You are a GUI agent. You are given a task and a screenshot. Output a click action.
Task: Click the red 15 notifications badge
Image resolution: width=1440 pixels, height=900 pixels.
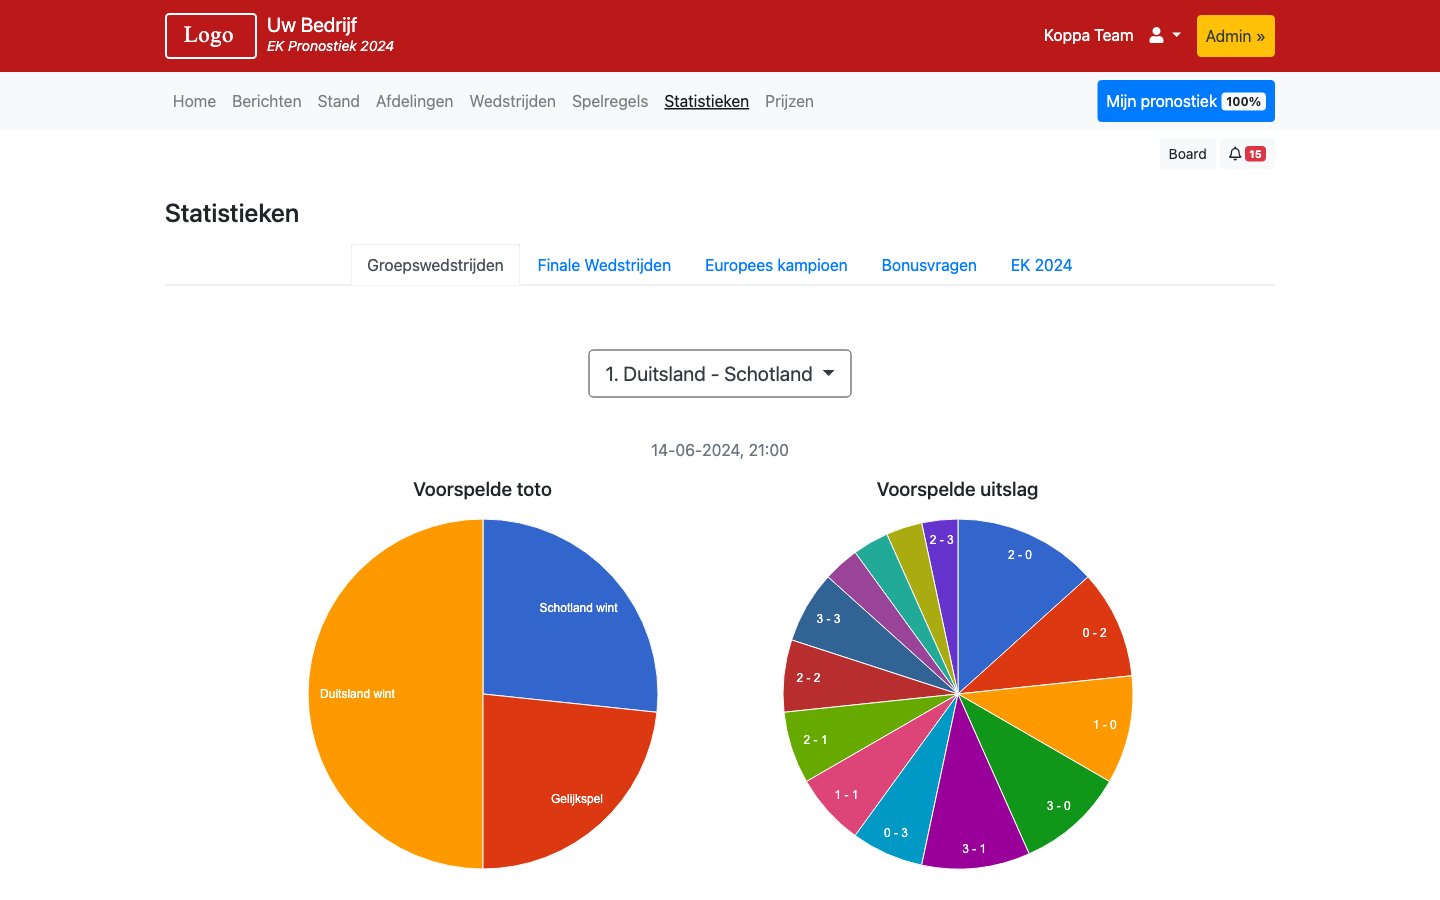click(1255, 154)
